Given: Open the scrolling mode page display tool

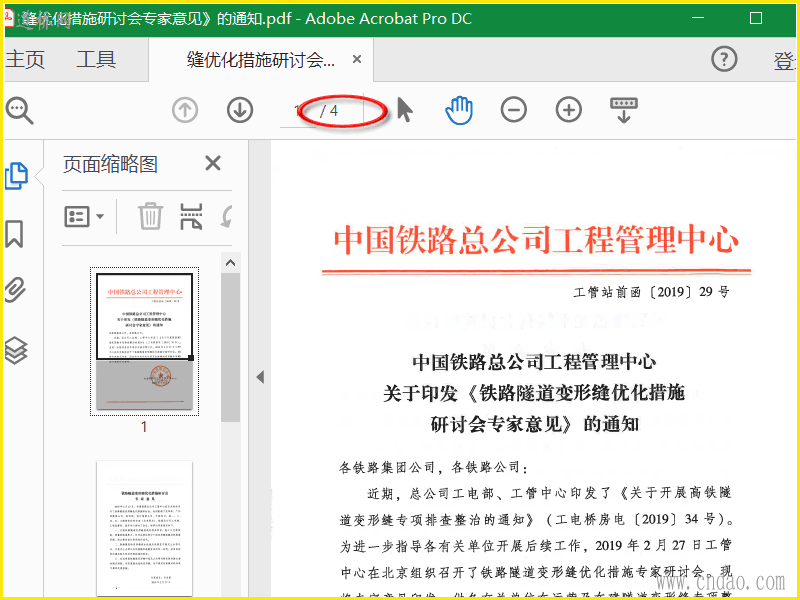Looking at the screenshot, I should tap(623, 110).
